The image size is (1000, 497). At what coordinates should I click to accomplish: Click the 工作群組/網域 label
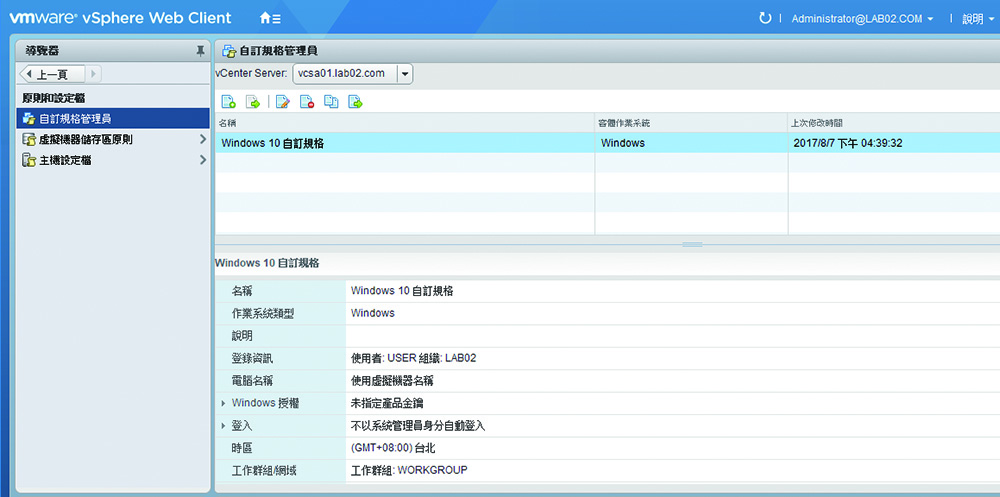point(264,470)
